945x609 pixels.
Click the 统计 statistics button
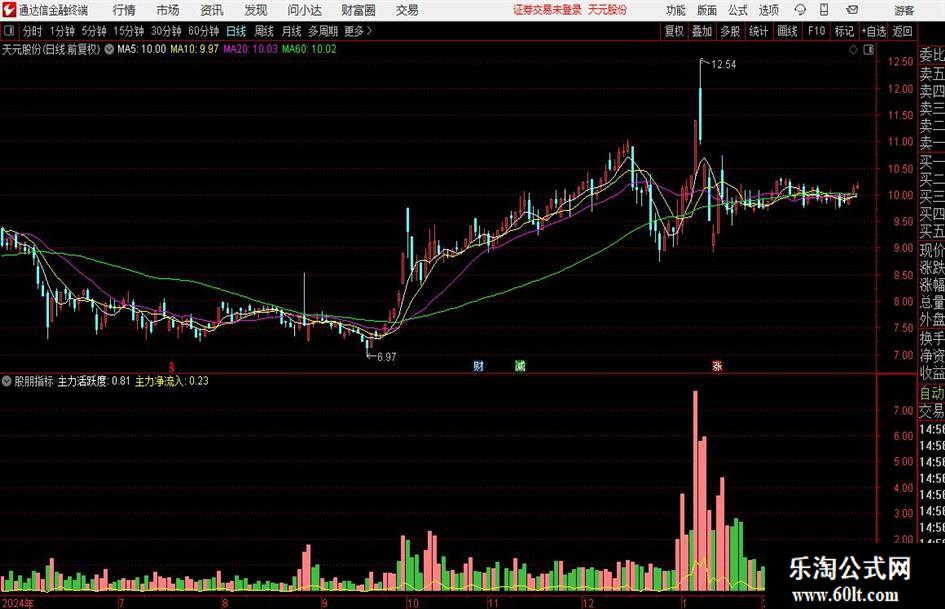coord(758,31)
